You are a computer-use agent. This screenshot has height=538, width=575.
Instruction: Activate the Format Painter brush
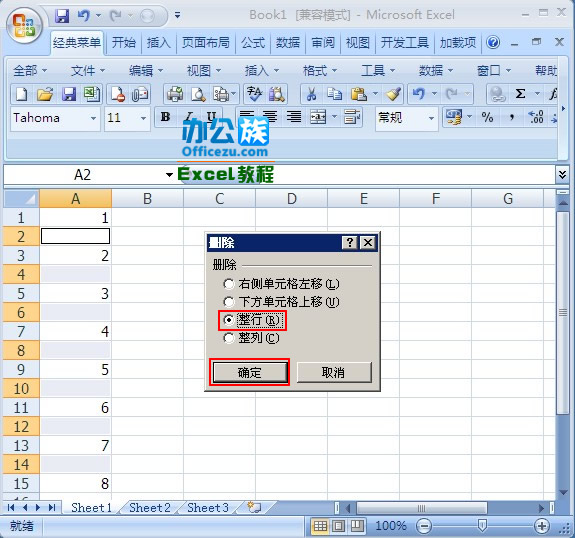point(393,94)
